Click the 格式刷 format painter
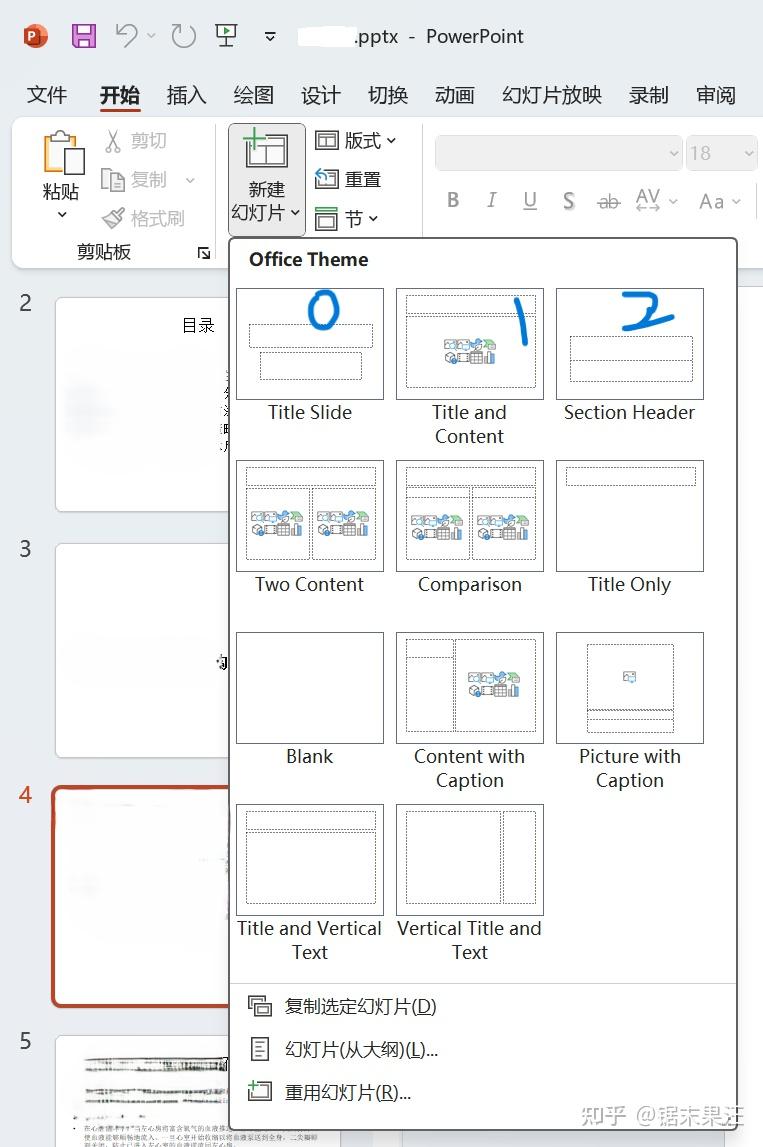This screenshot has height=1147, width=763. [143, 218]
